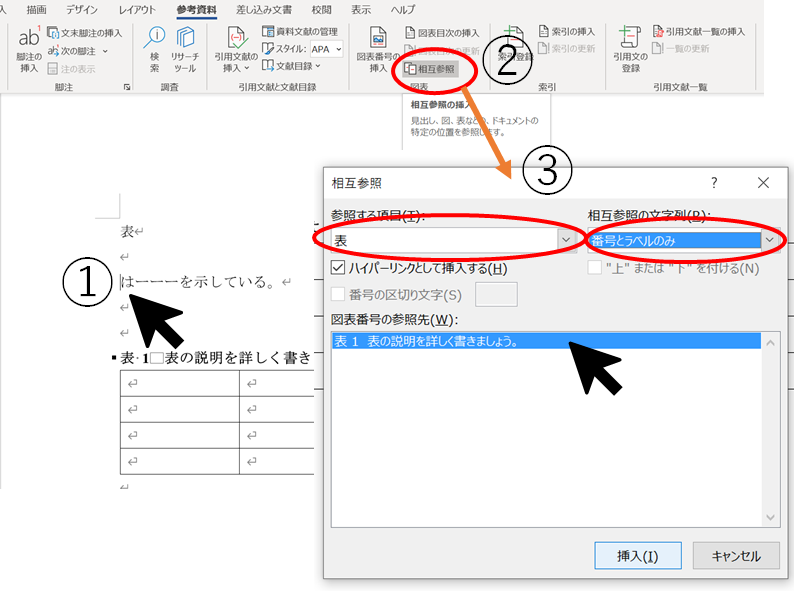794x591 pixels.
Task: Click 一覧の更新 in citations group
Action: pos(681,49)
